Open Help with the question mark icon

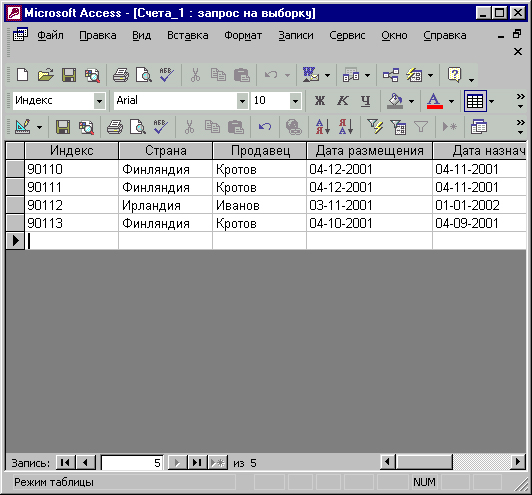[x=455, y=75]
